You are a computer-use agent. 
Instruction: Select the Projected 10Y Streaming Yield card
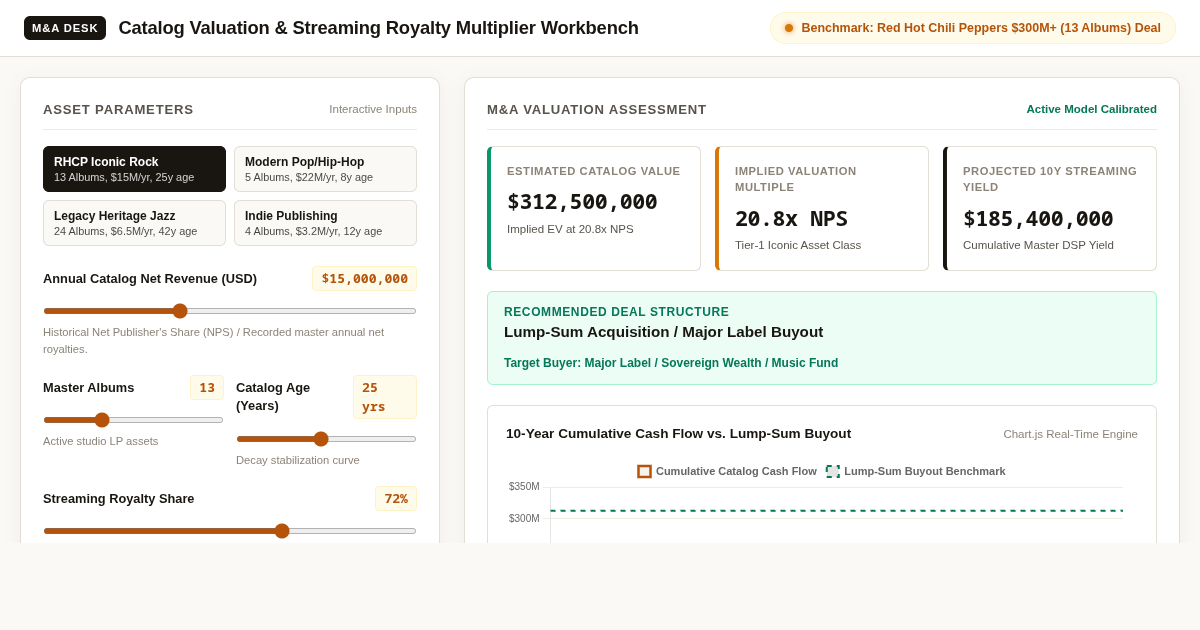click(x=1050, y=209)
